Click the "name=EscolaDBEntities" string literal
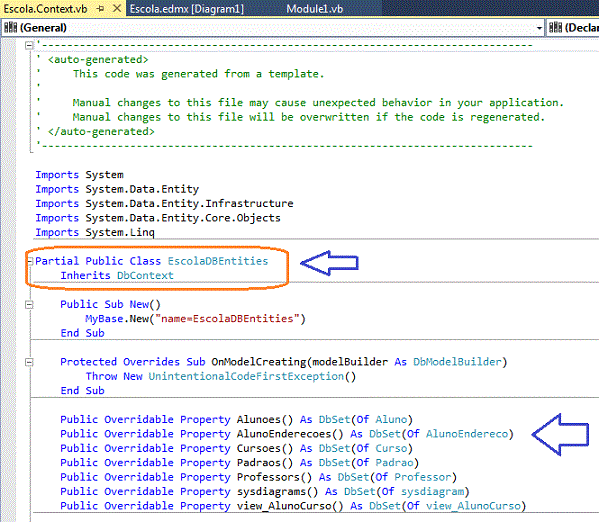 tap(227, 319)
